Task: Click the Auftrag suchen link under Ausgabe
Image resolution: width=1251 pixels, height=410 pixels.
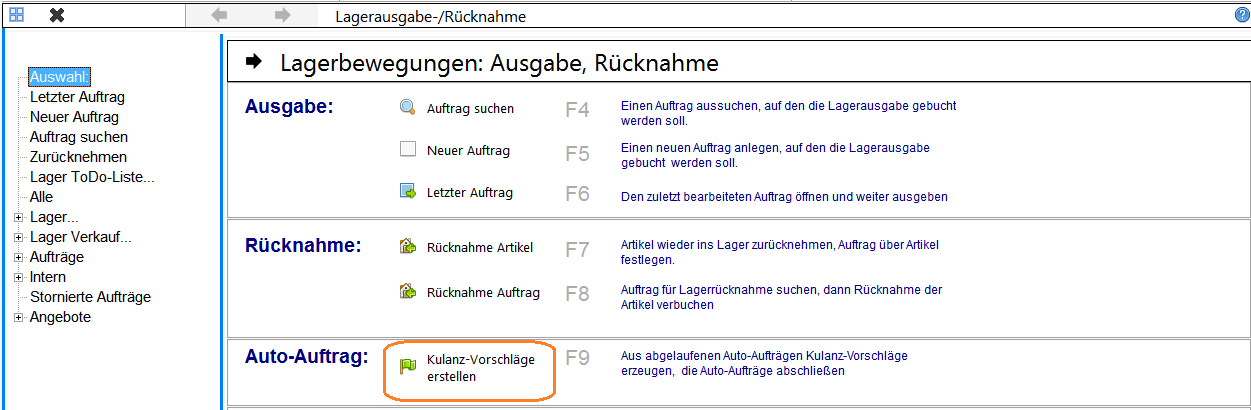Action: pos(470,109)
